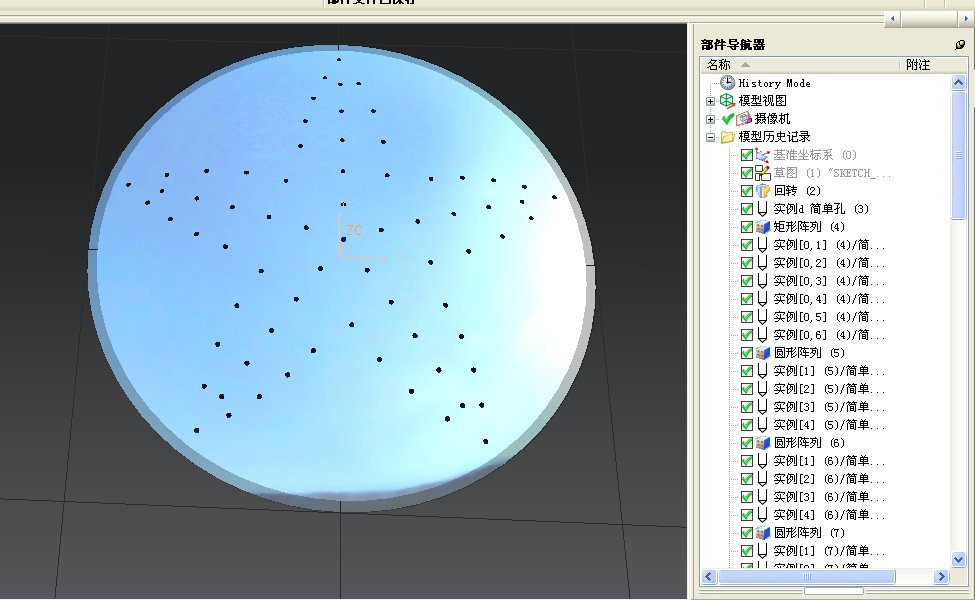The image size is (975, 600).
Task: Click the navigator horizontal scrollbar thumb
Action: (807, 576)
